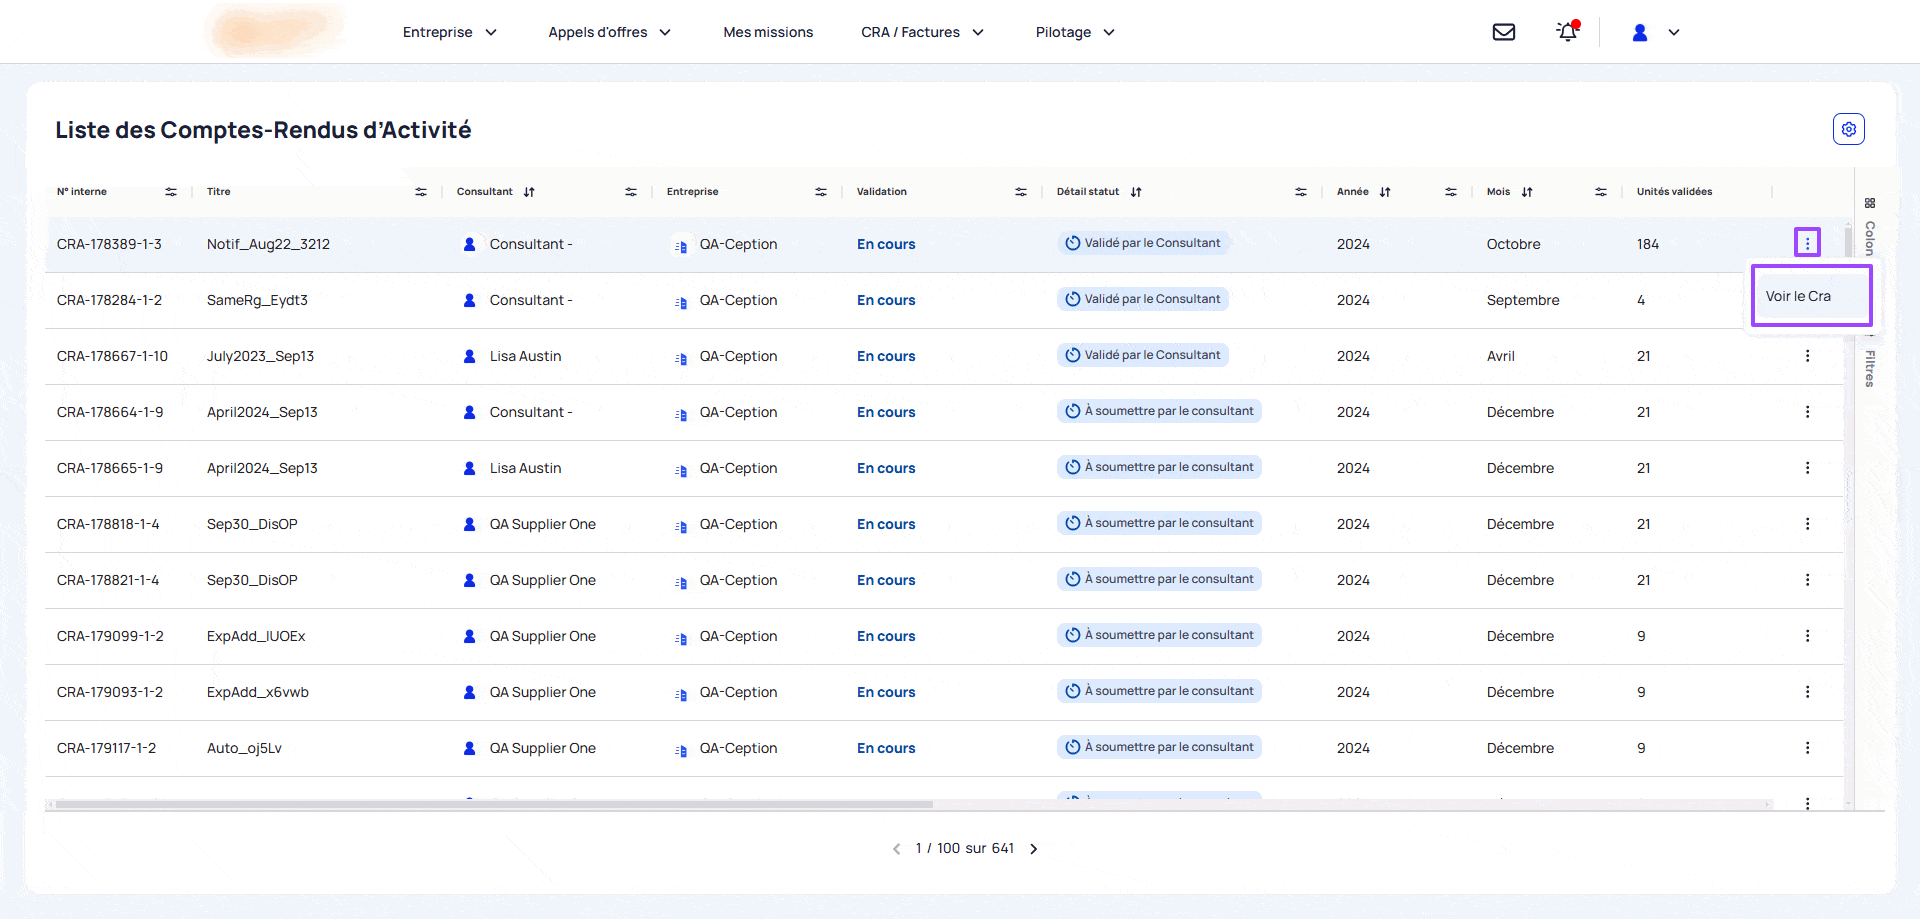The image size is (1920, 919).
Task: Open the notifications bell icon
Action: coord(1567,32)
